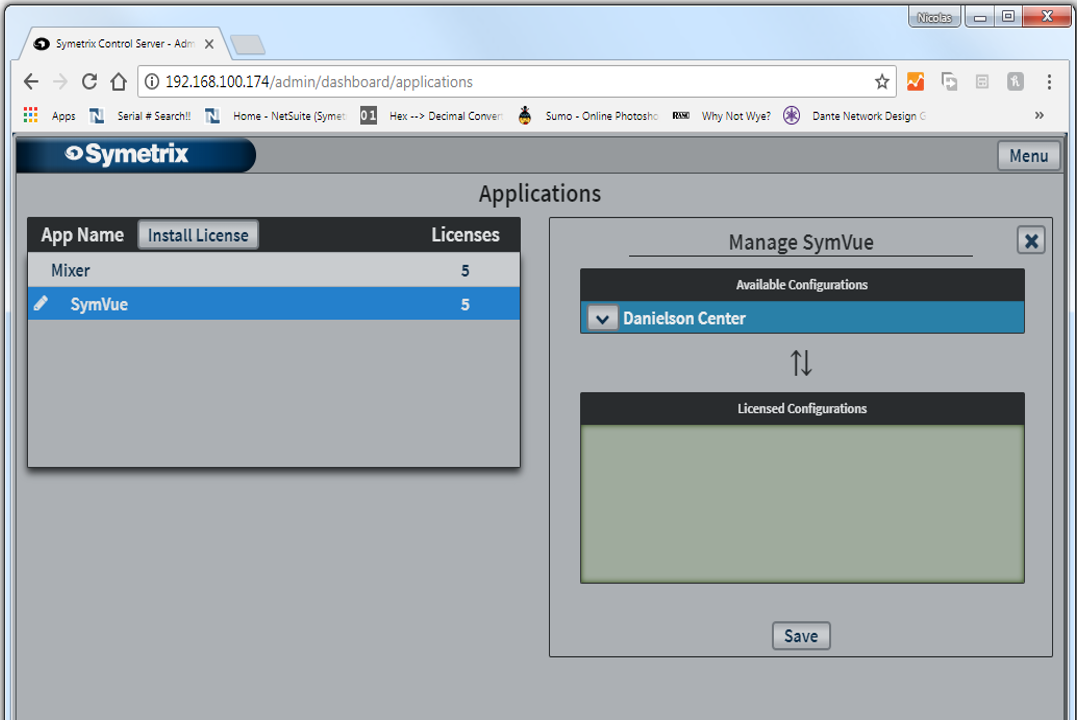Save the SymVue configuration changes
This screenshot has width=1077, height=720.
[801, 636]
